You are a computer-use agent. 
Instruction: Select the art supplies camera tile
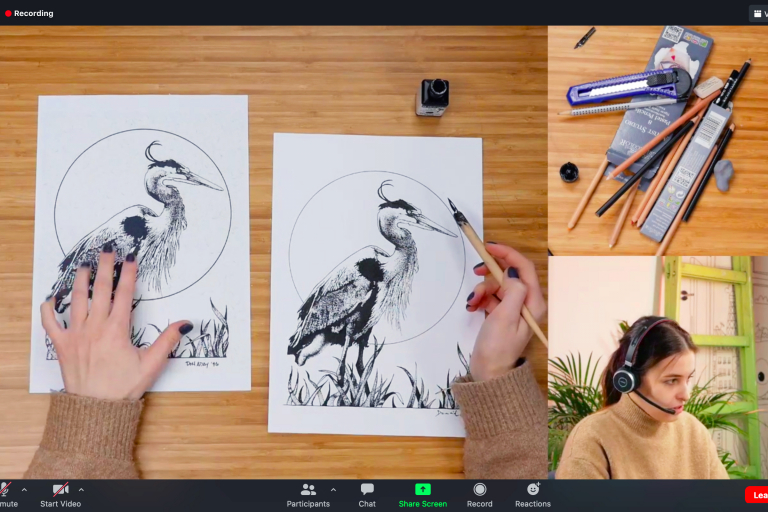tap(657, 140)
